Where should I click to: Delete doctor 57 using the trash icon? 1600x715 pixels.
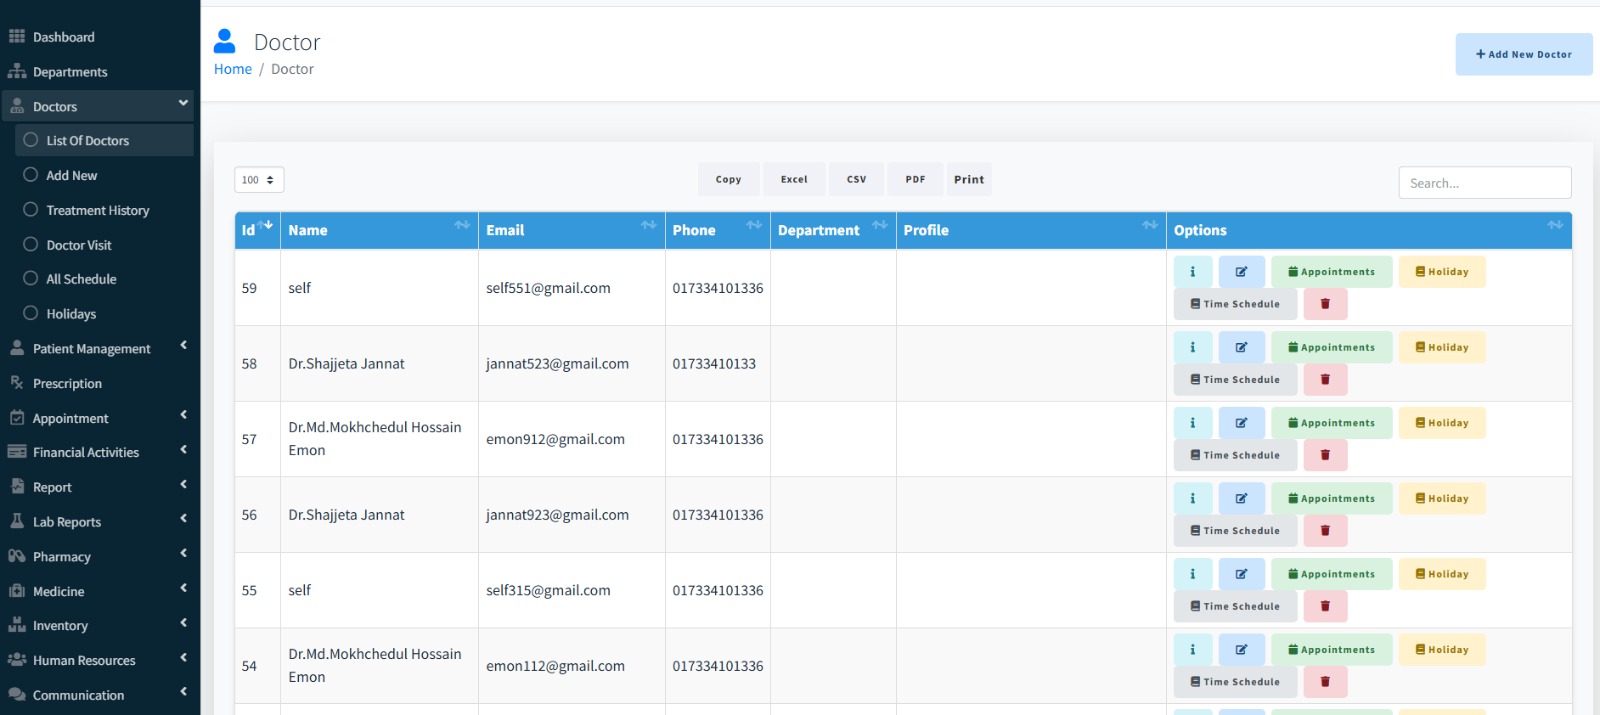pyautogui.click(x=1325, y=455)
